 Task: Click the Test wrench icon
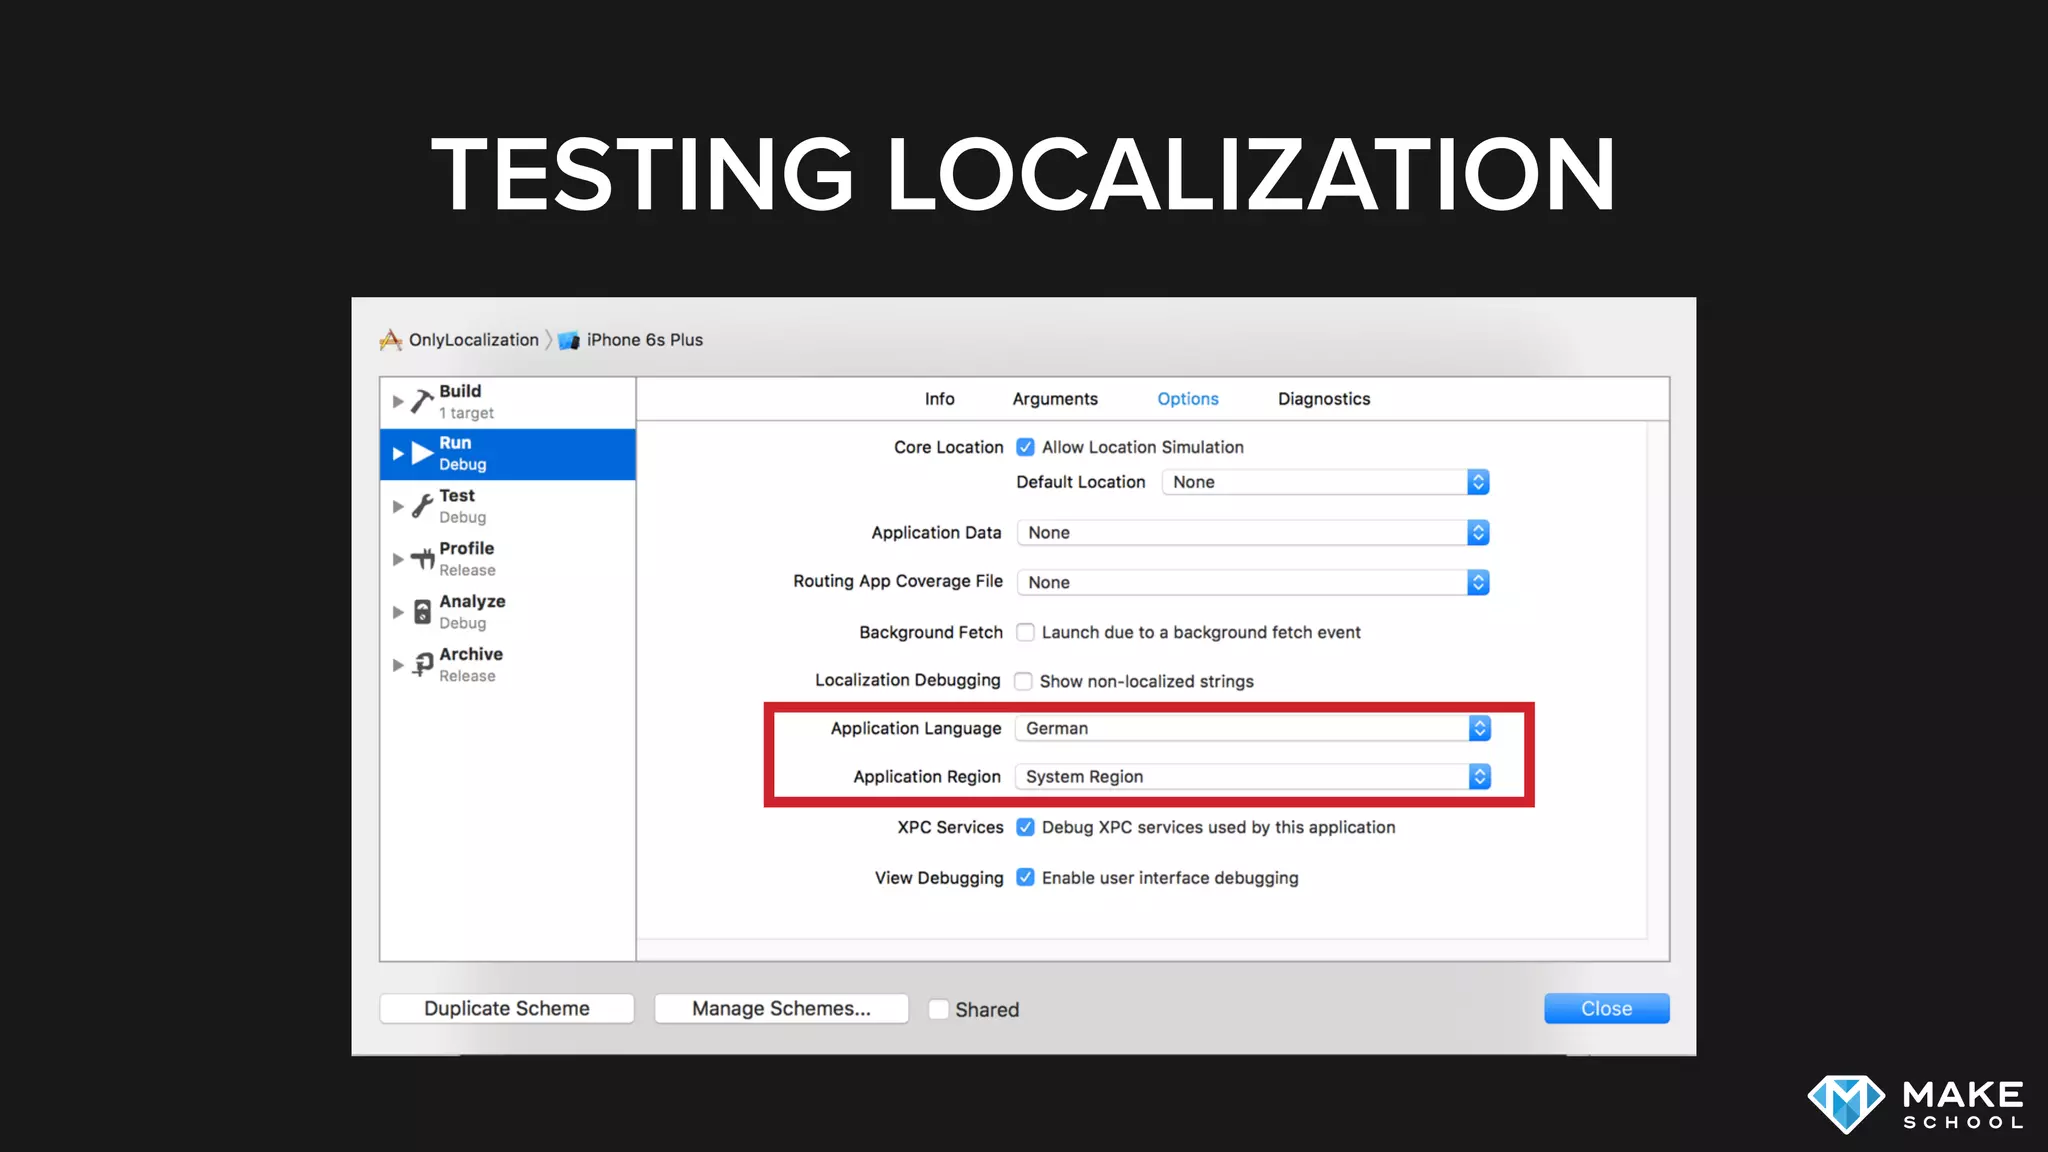tap(422, 506)
